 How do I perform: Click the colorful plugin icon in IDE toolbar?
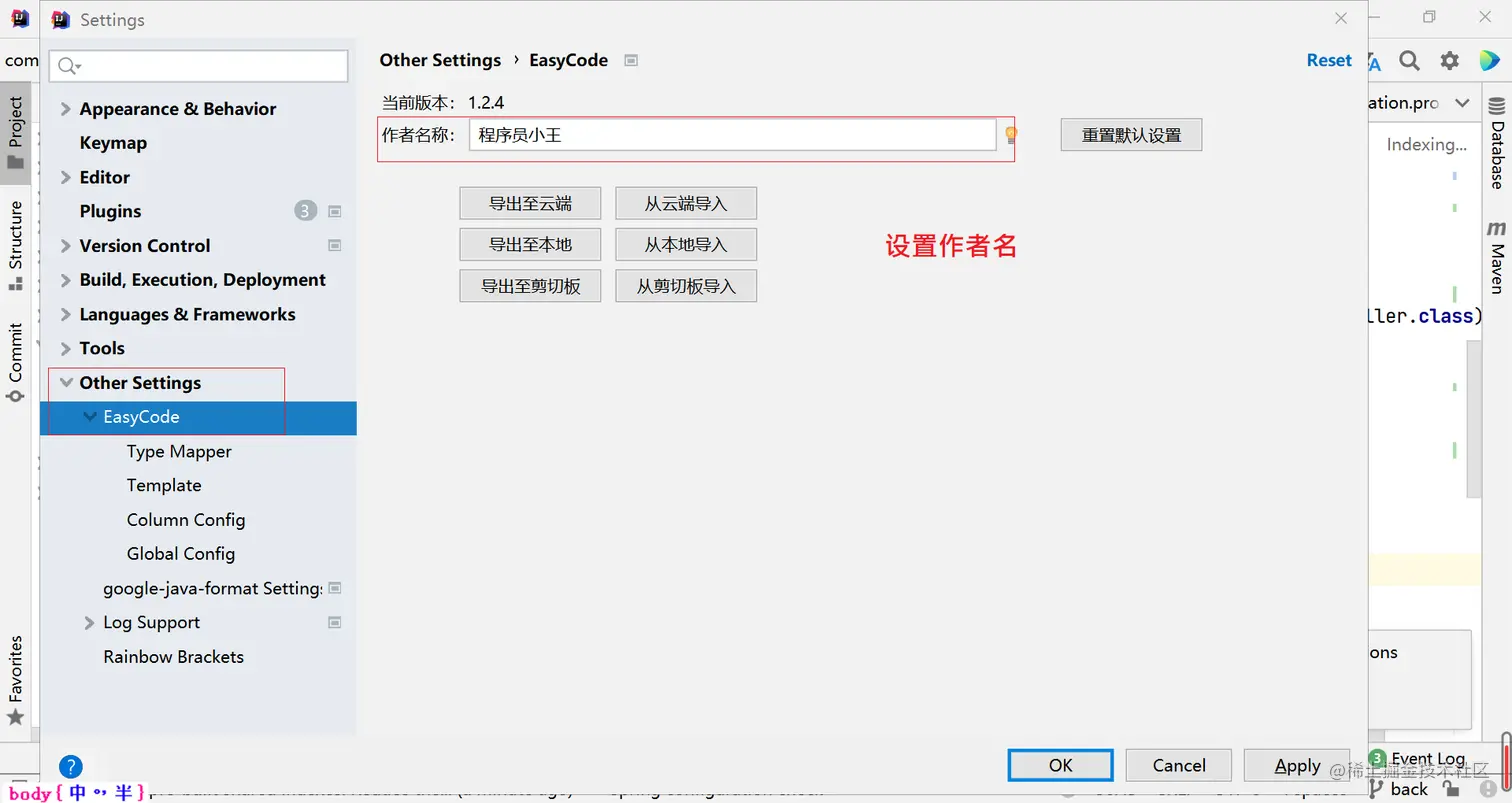[x=1489, y=61]
